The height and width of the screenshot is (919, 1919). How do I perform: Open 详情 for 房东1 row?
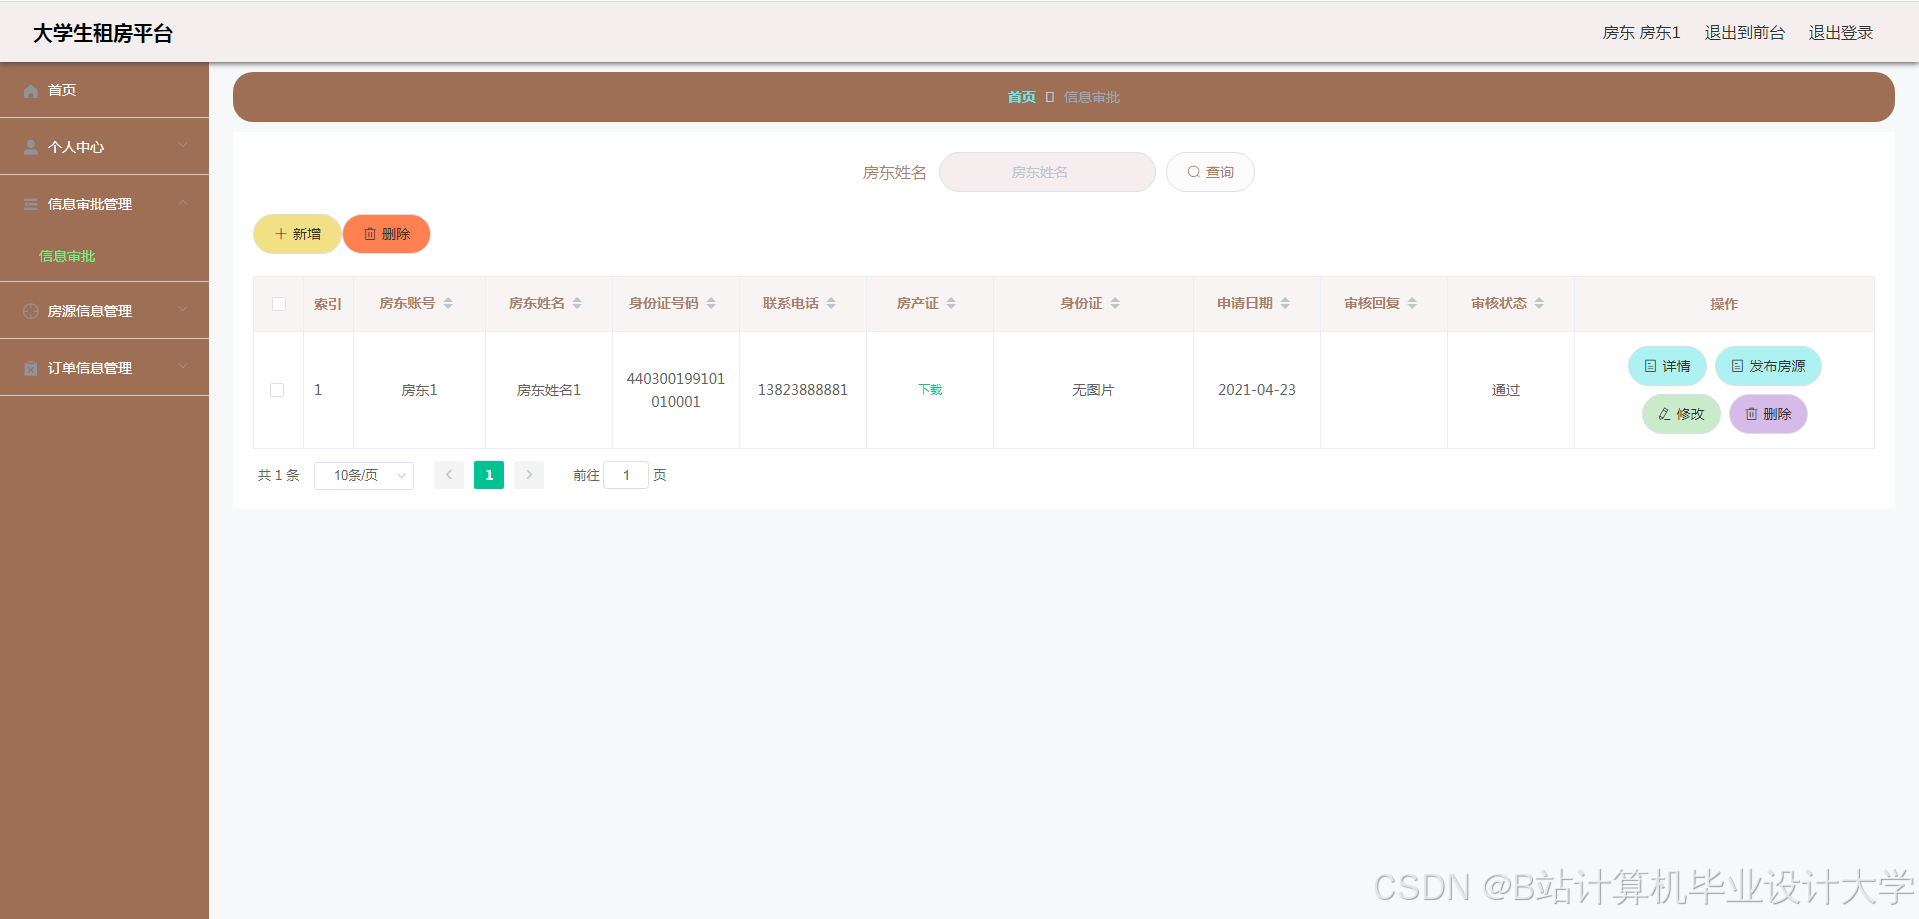click(1667, 366)
